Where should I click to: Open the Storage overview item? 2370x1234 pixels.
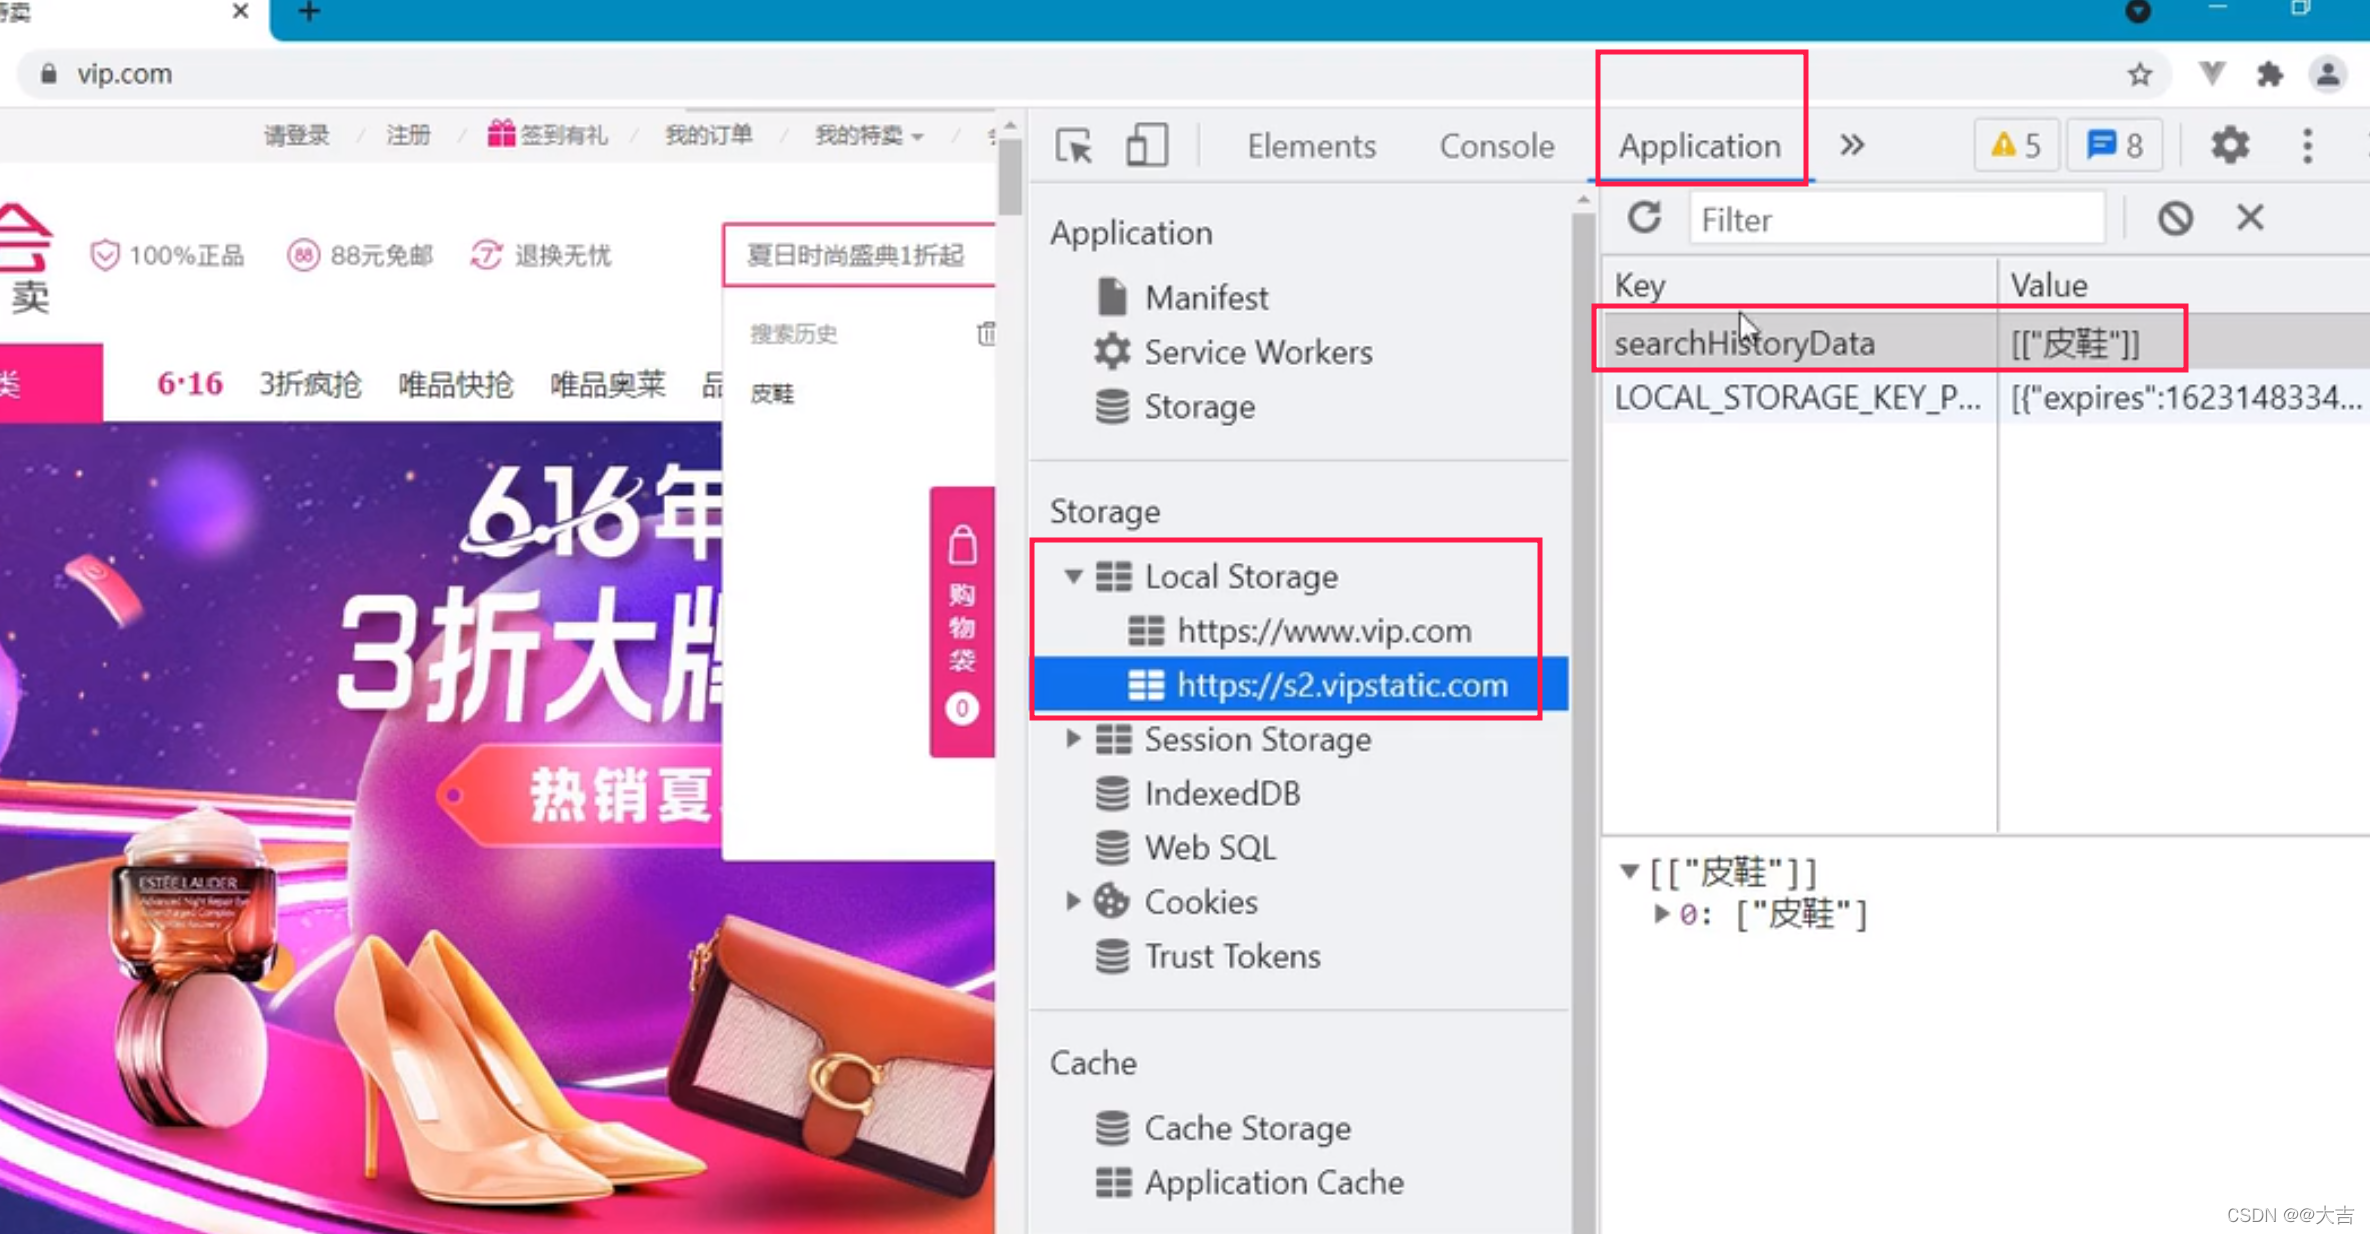(1199, 407)
